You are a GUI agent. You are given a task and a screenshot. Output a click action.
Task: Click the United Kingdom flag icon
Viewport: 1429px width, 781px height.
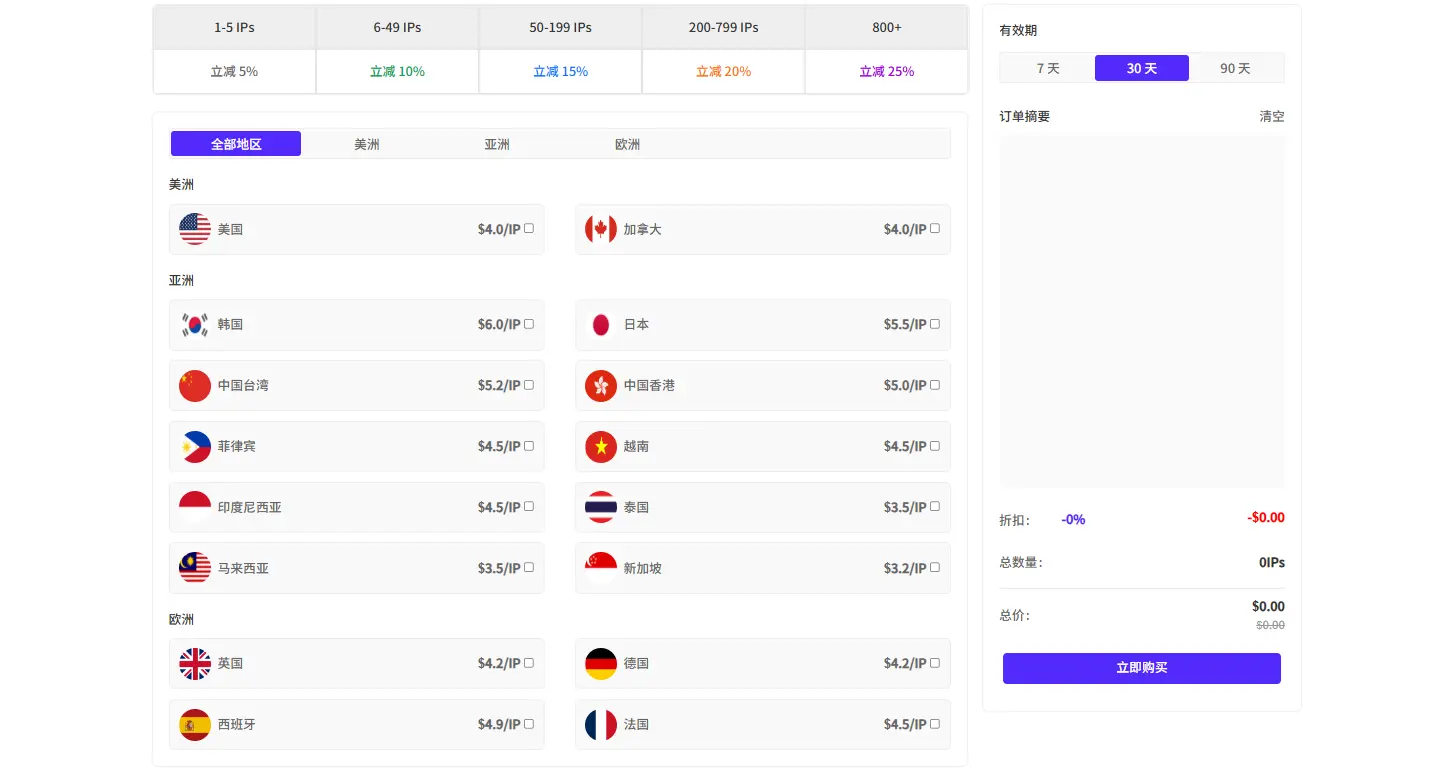pyautogui.click(x=195, y=663)
